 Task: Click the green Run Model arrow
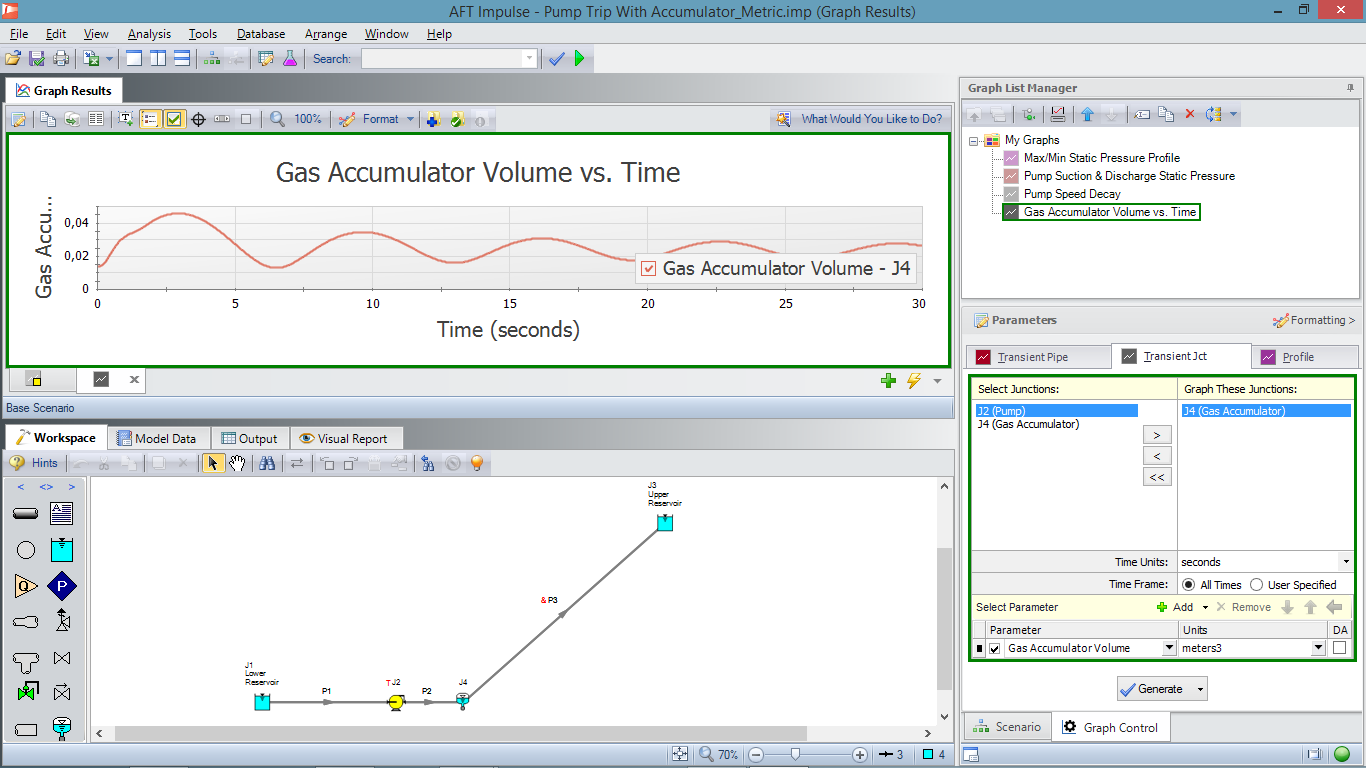coord(580,59)
